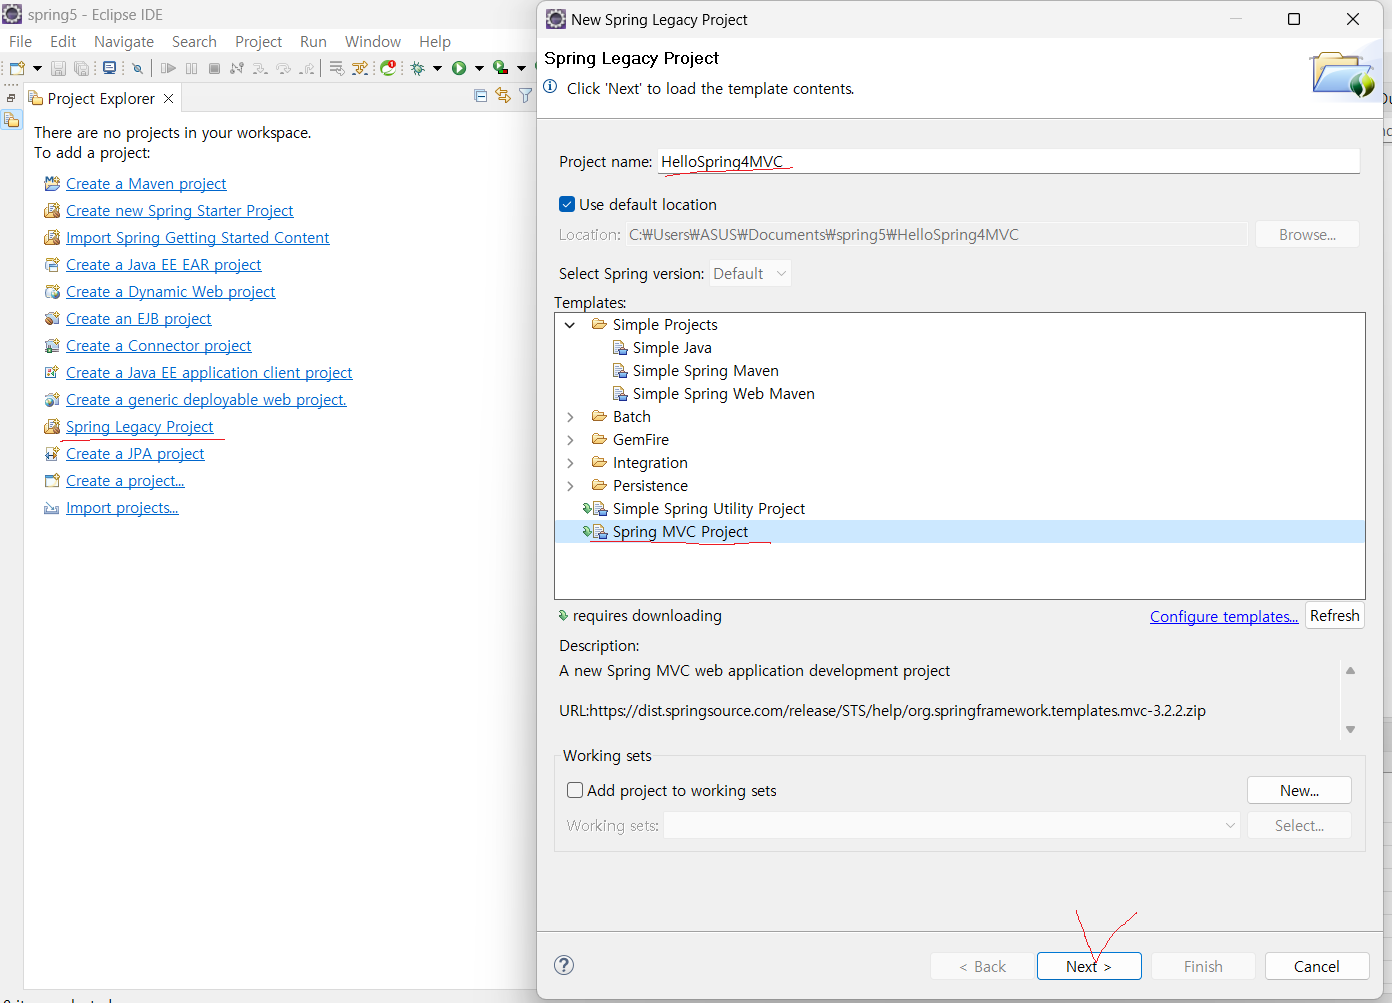Click the Cancel button
Viewport: 1392px width, 1003px height.
tap(1317, 966)
